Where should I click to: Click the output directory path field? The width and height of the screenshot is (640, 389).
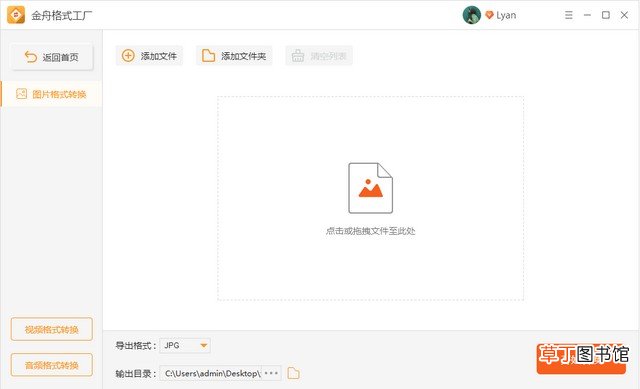tap(210, 373)
